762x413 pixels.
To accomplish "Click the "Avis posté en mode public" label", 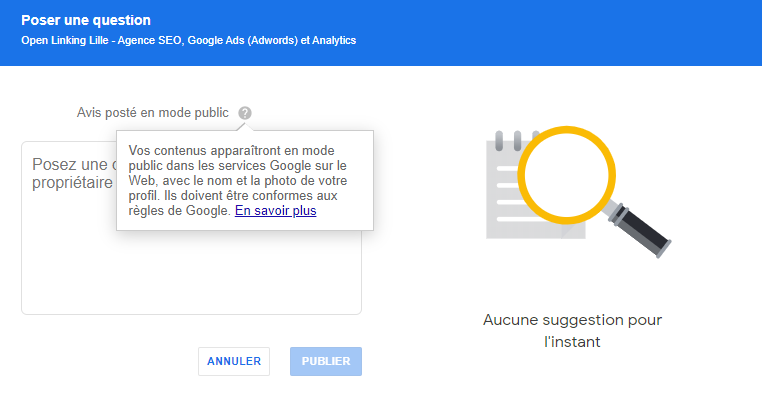I will coord(153,113).
